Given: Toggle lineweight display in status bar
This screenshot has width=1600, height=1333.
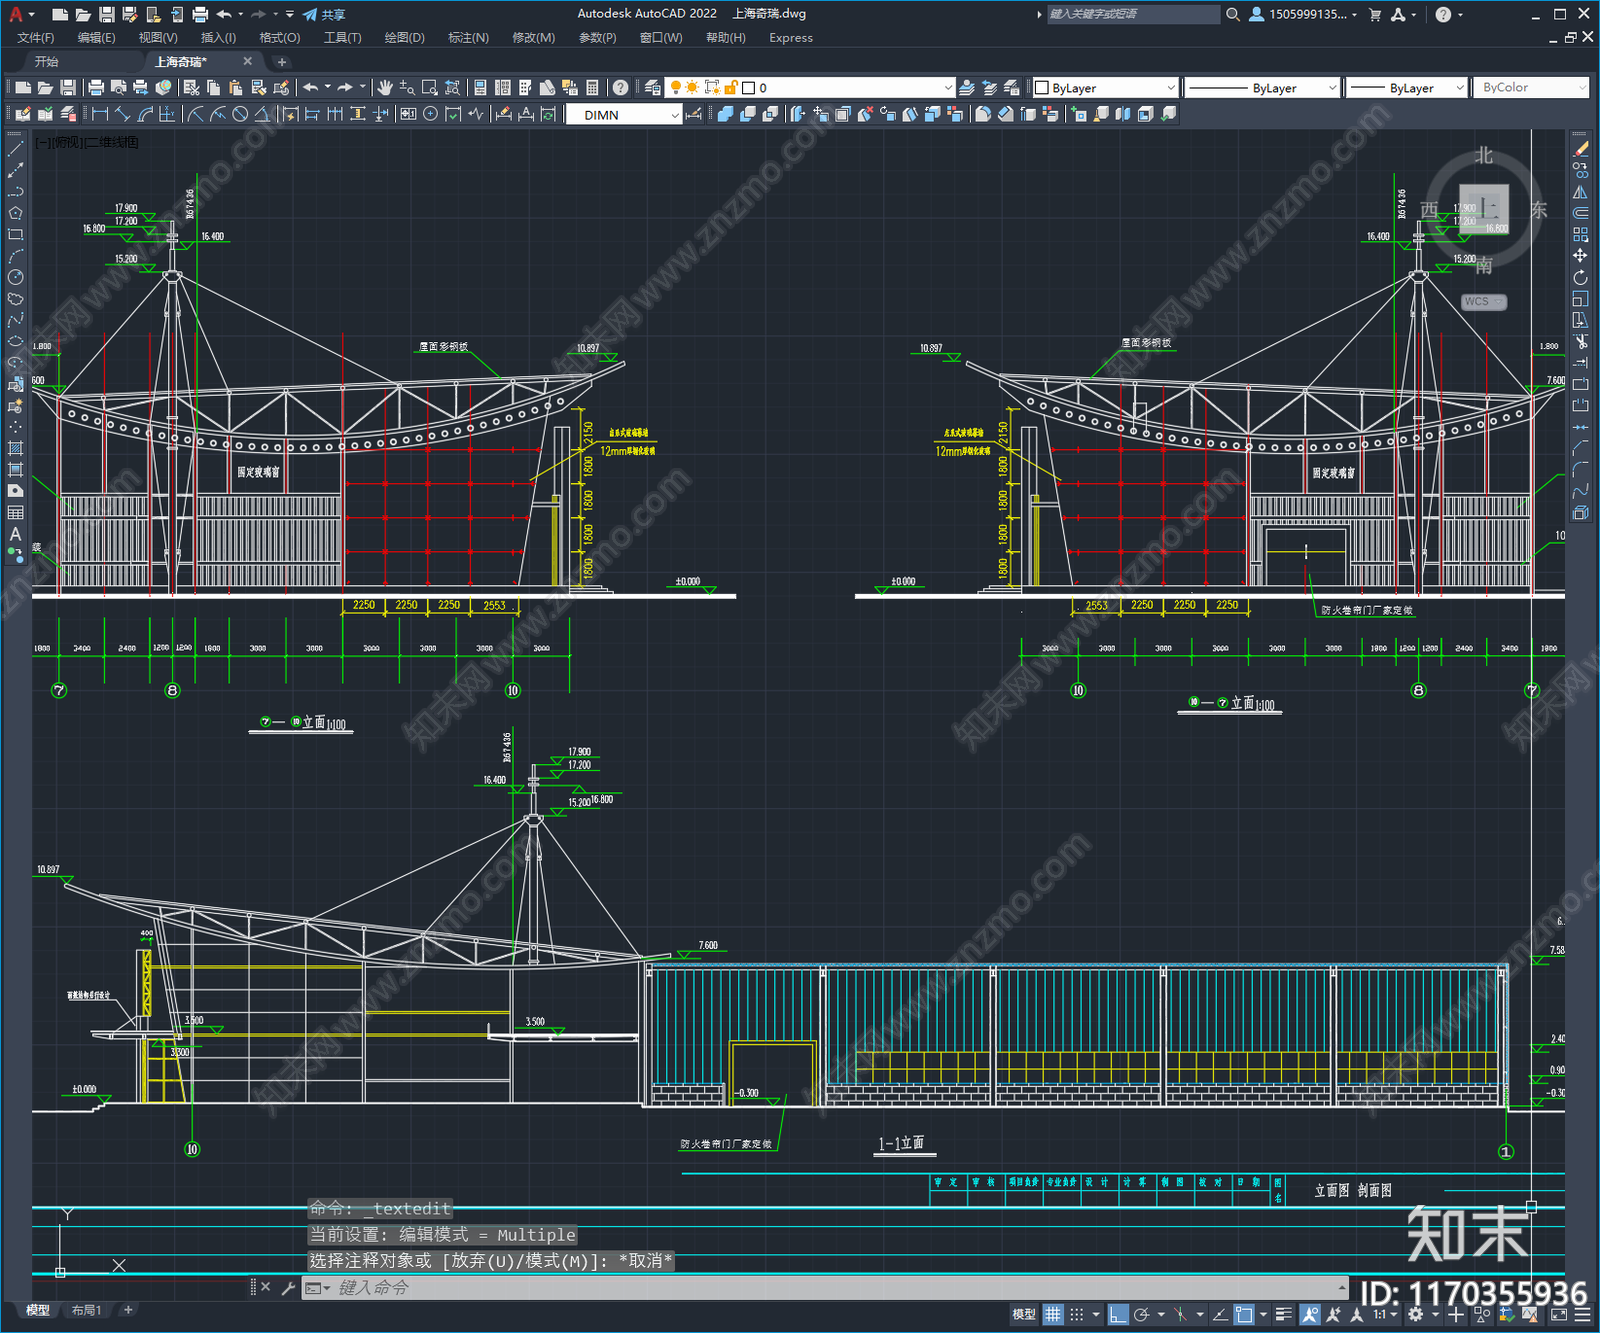Looking at the screenshot, I should 1285,1314.
